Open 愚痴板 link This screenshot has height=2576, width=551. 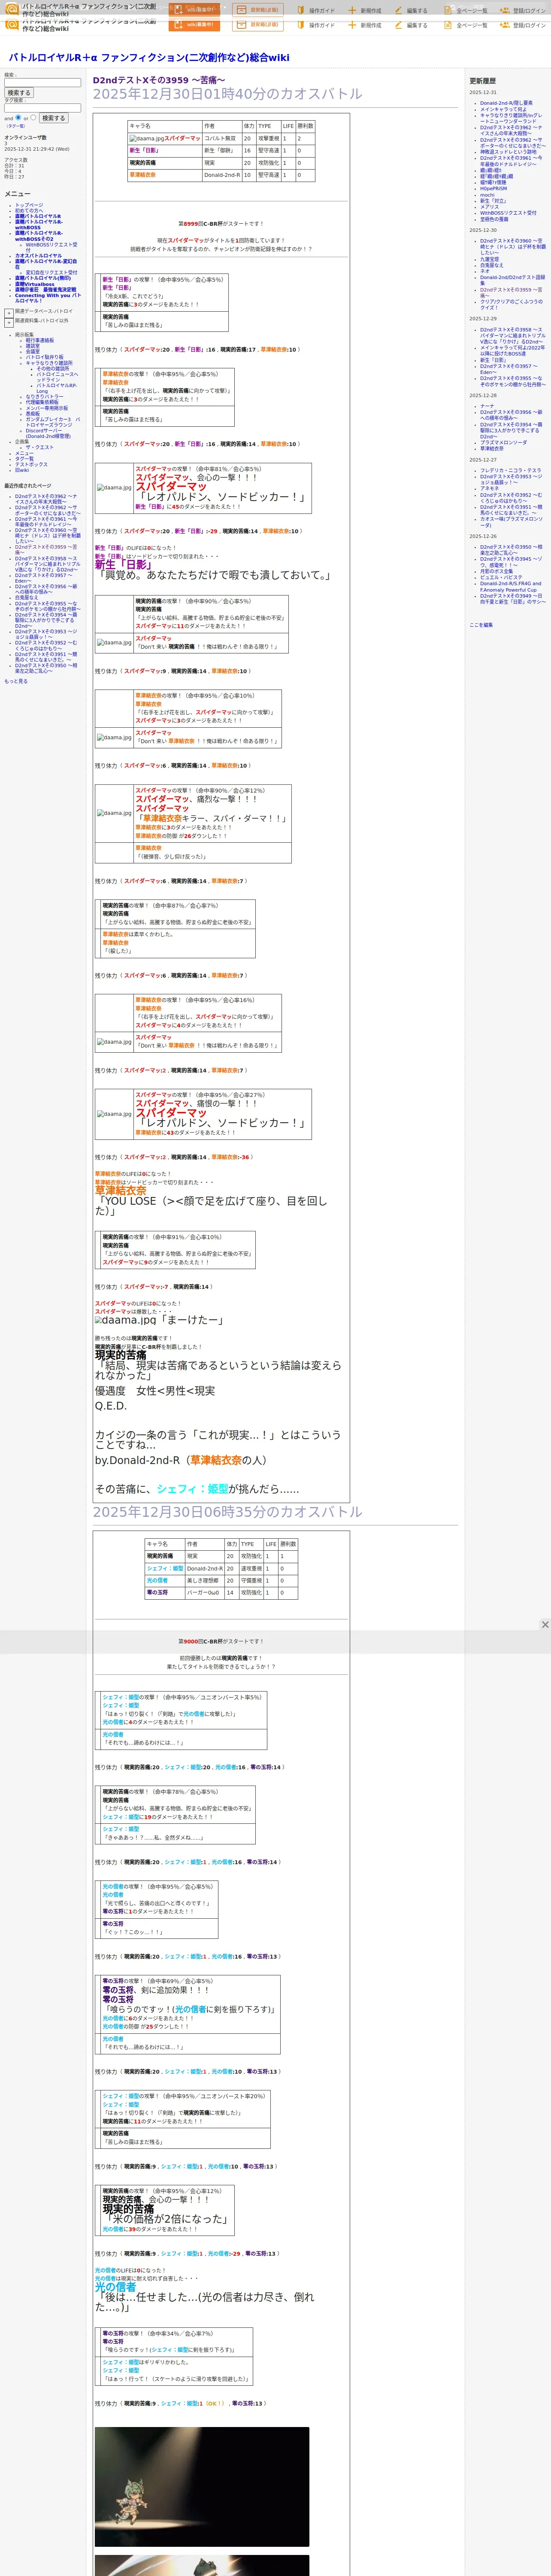point(33,413)
